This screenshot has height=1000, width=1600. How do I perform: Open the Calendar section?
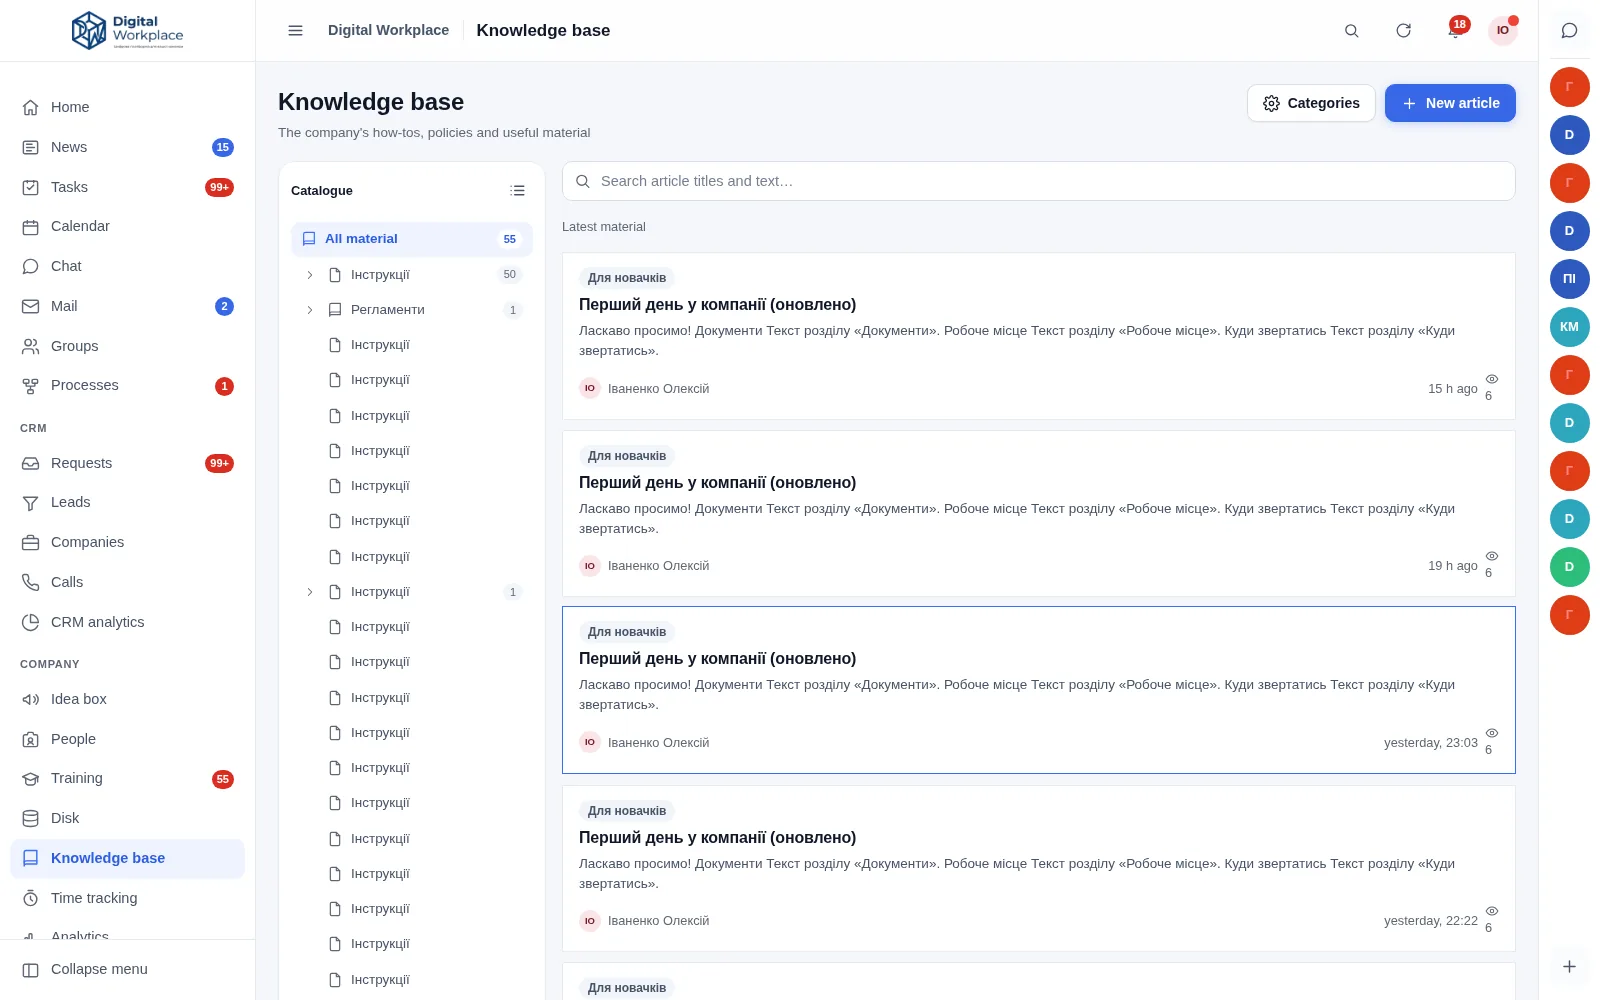point(128,226)
